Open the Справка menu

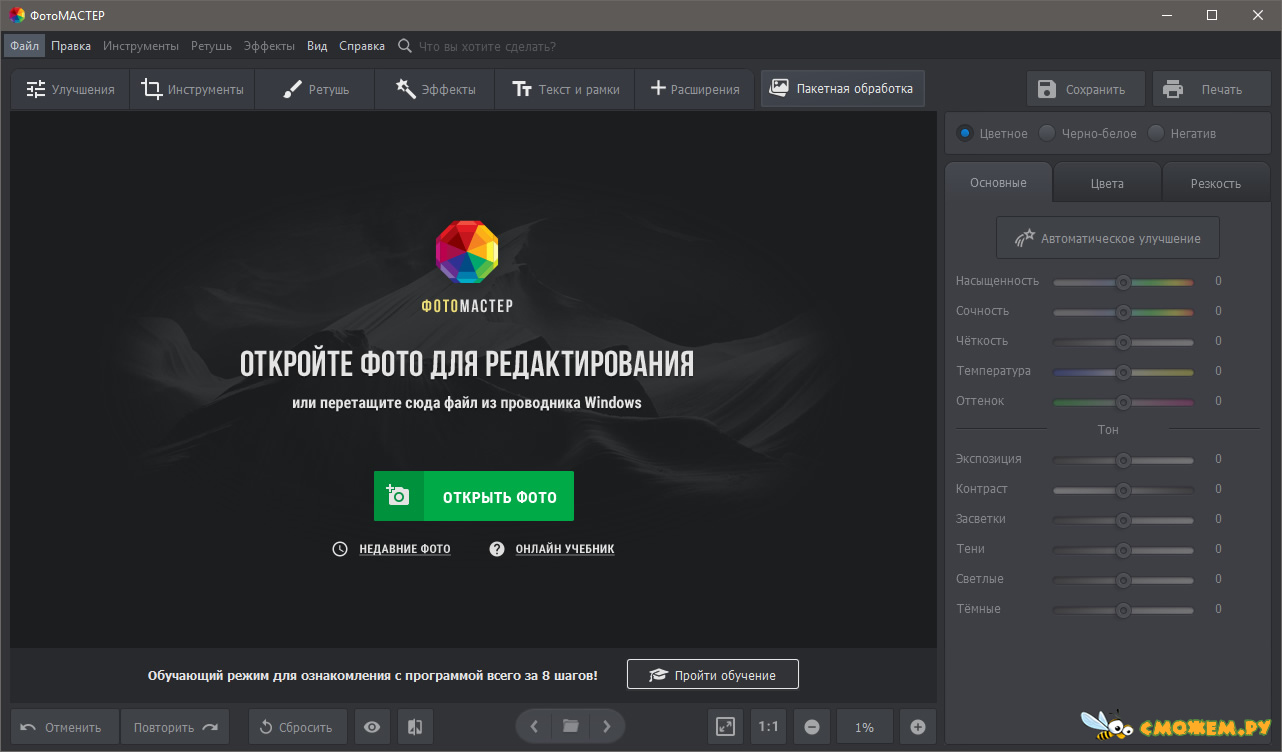362,46
